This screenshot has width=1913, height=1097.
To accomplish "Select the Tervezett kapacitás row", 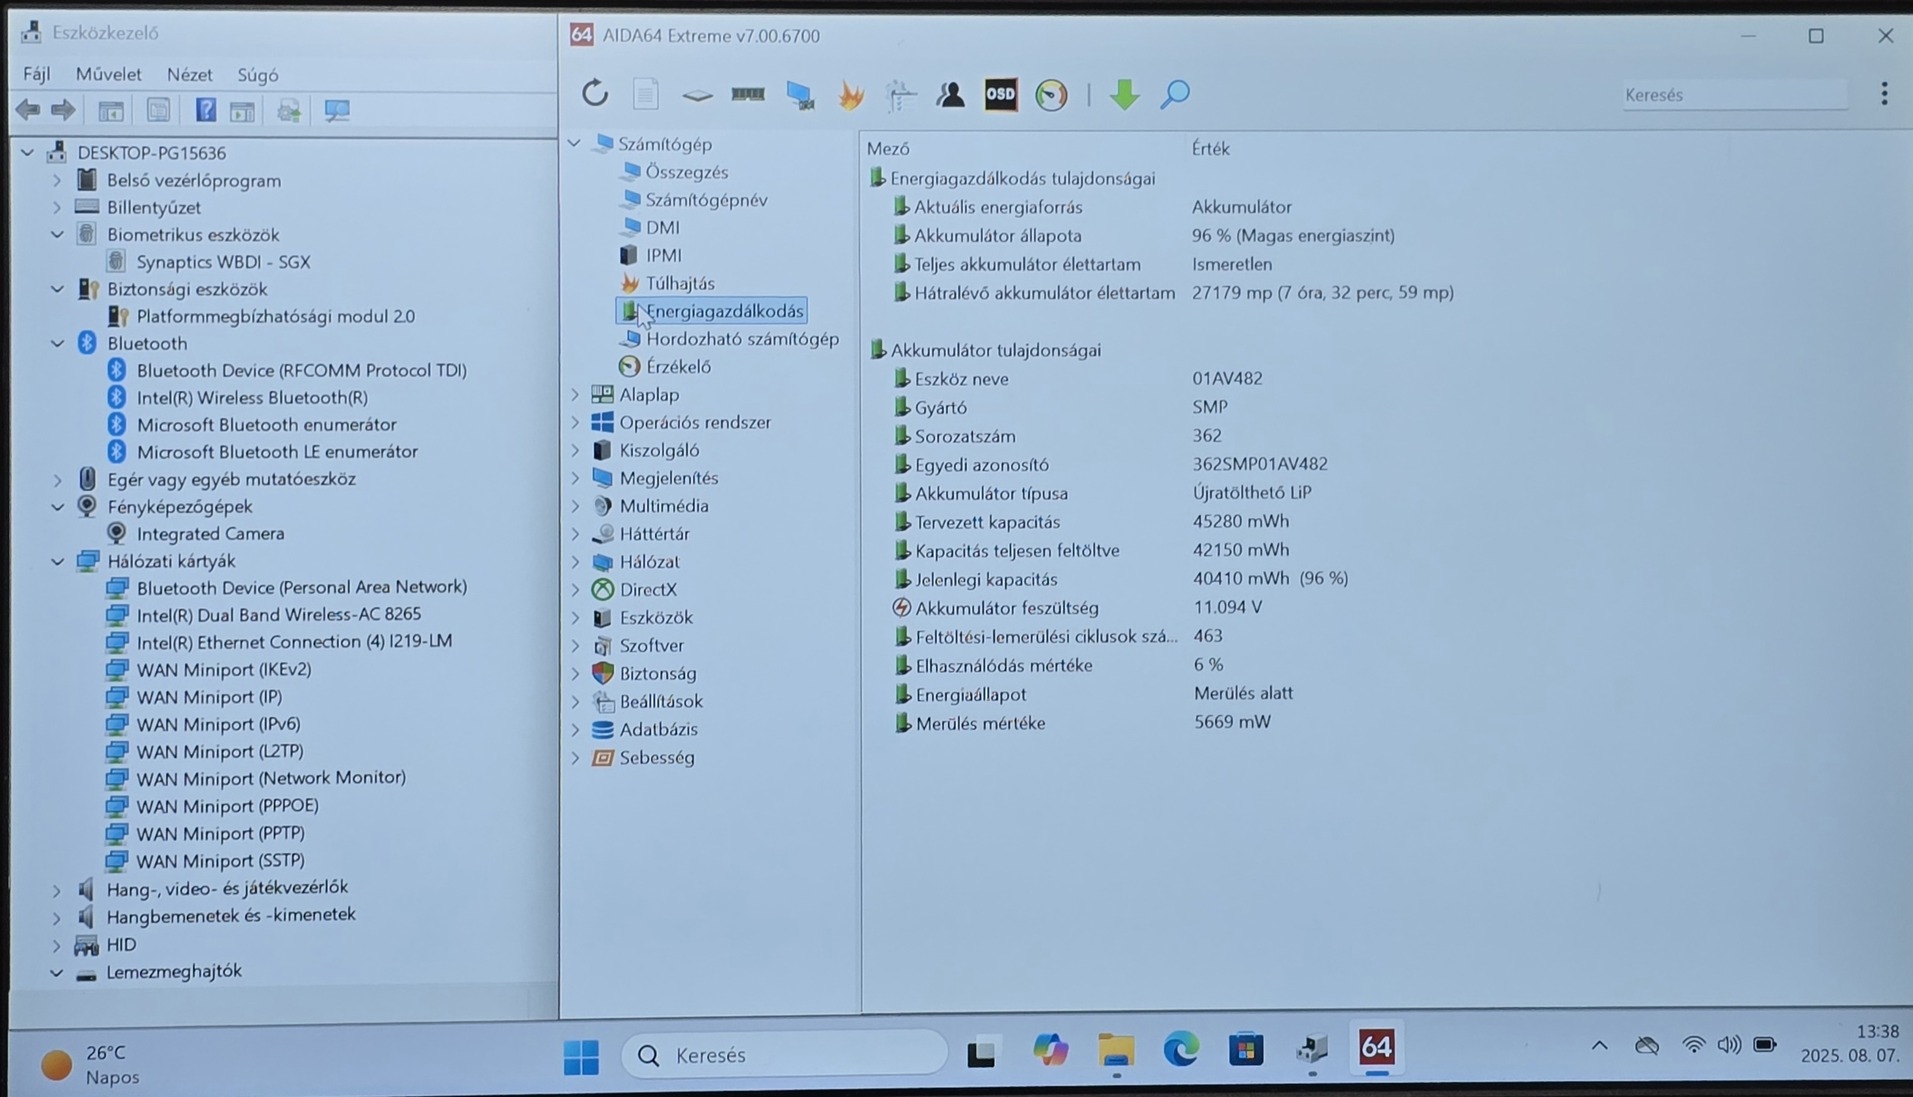I will [1092, 522].
